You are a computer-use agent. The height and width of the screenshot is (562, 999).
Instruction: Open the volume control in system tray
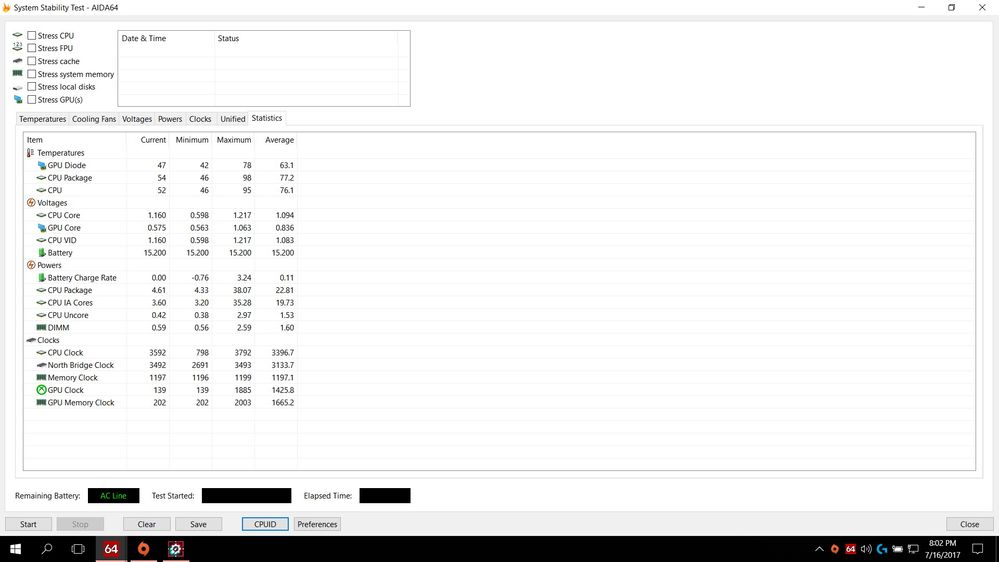(866, 549)
